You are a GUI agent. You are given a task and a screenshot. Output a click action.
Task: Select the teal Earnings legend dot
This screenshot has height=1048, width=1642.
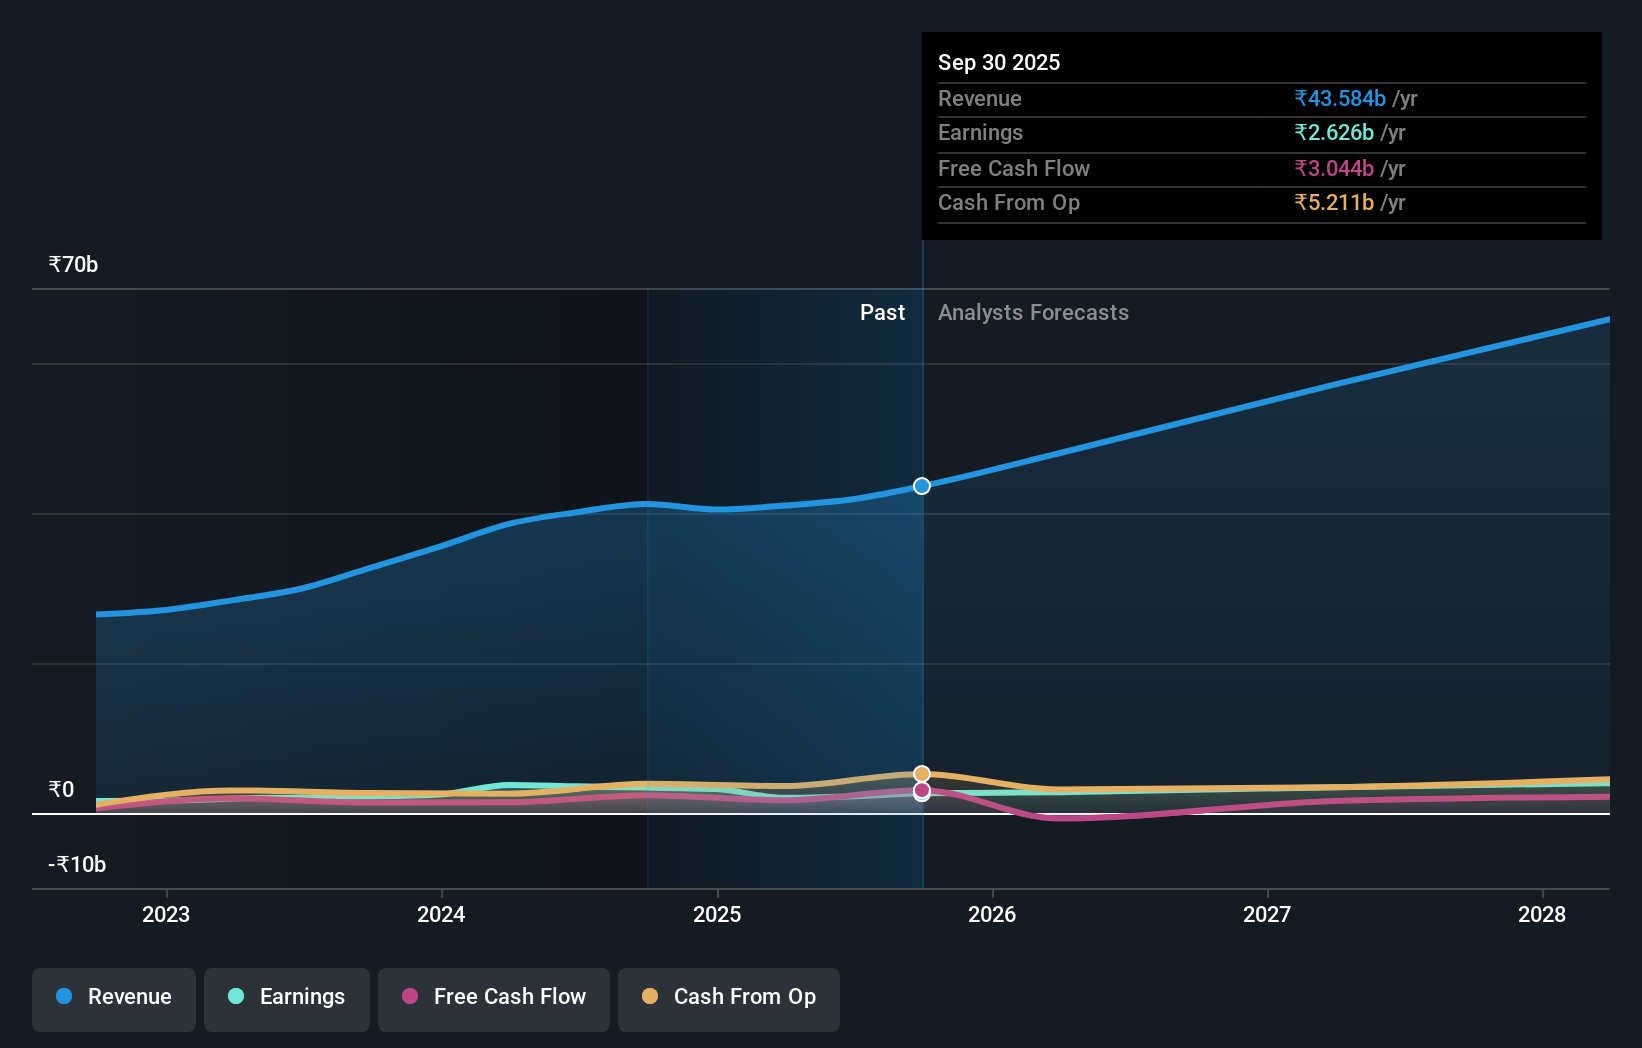(x=234, y=997)
